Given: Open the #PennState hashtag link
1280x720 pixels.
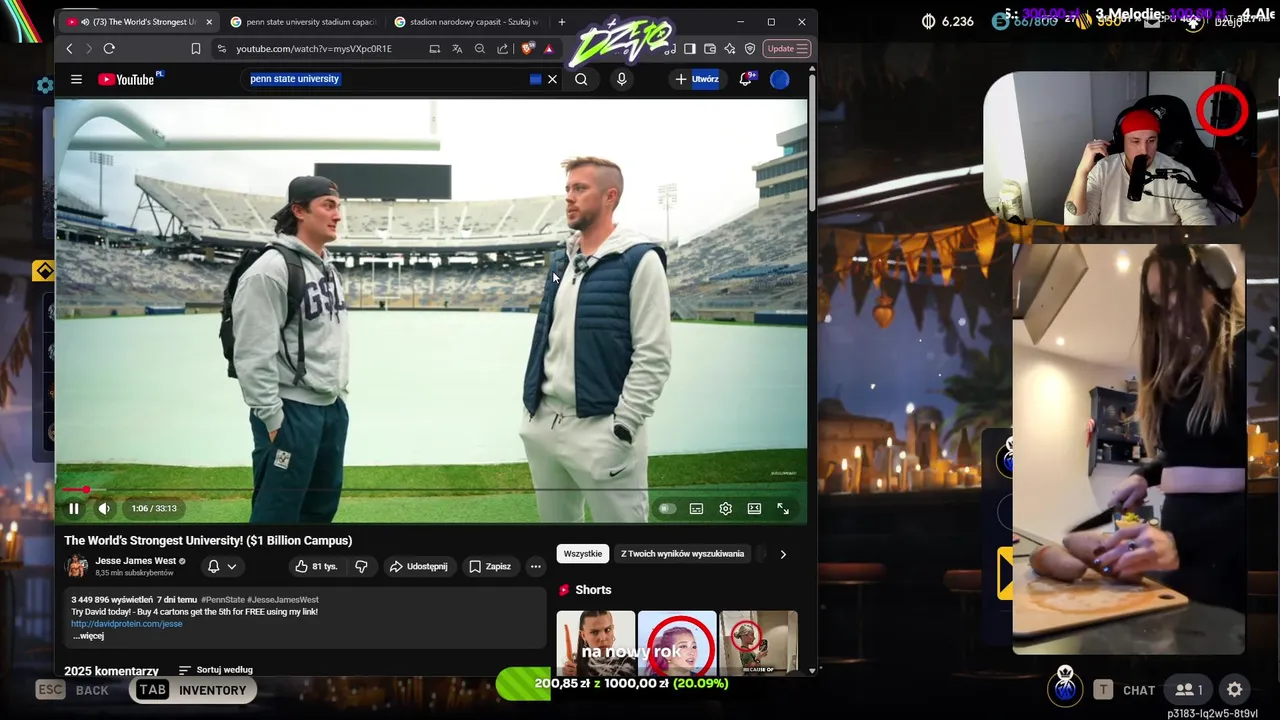Looking at the screenshot, I should tap(222, 600).
